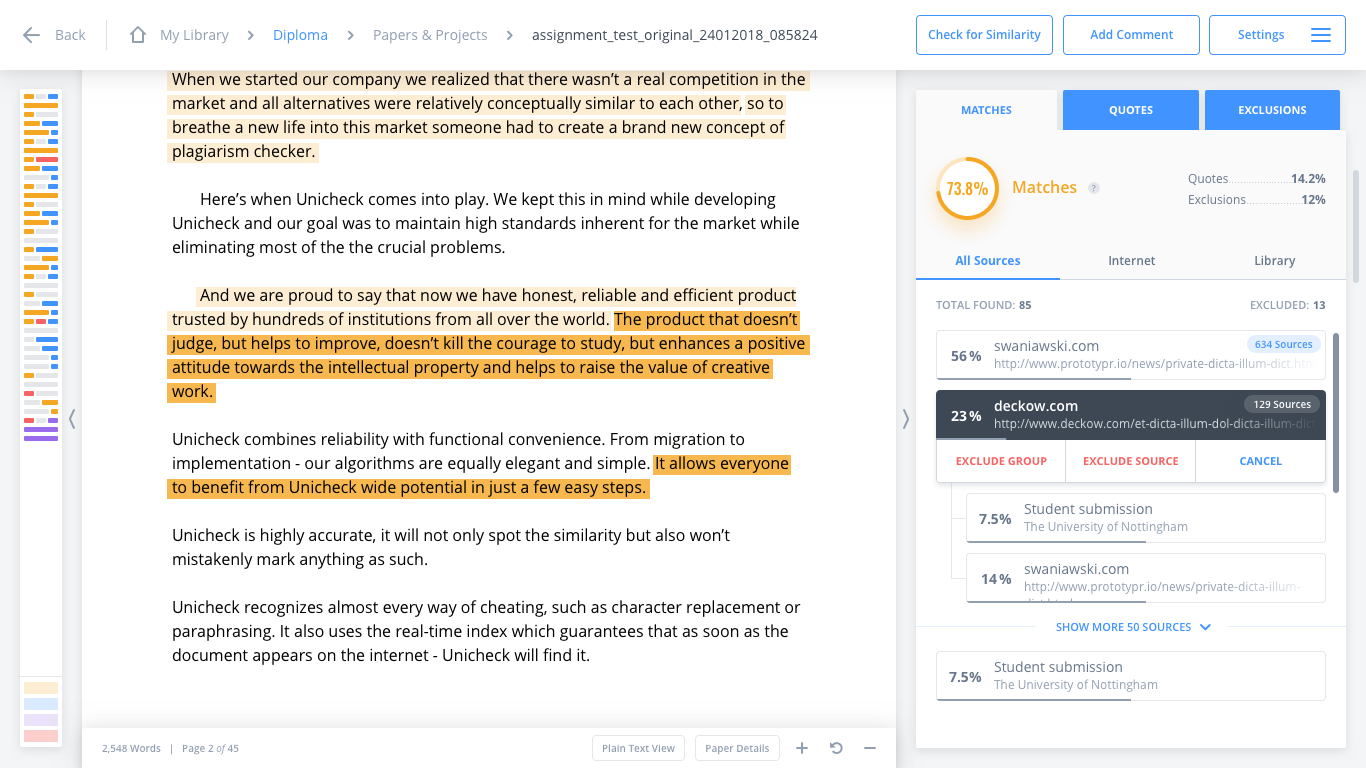Click the purple legend swatch in the minimap
1366x768 pixels.
[41, 720]
